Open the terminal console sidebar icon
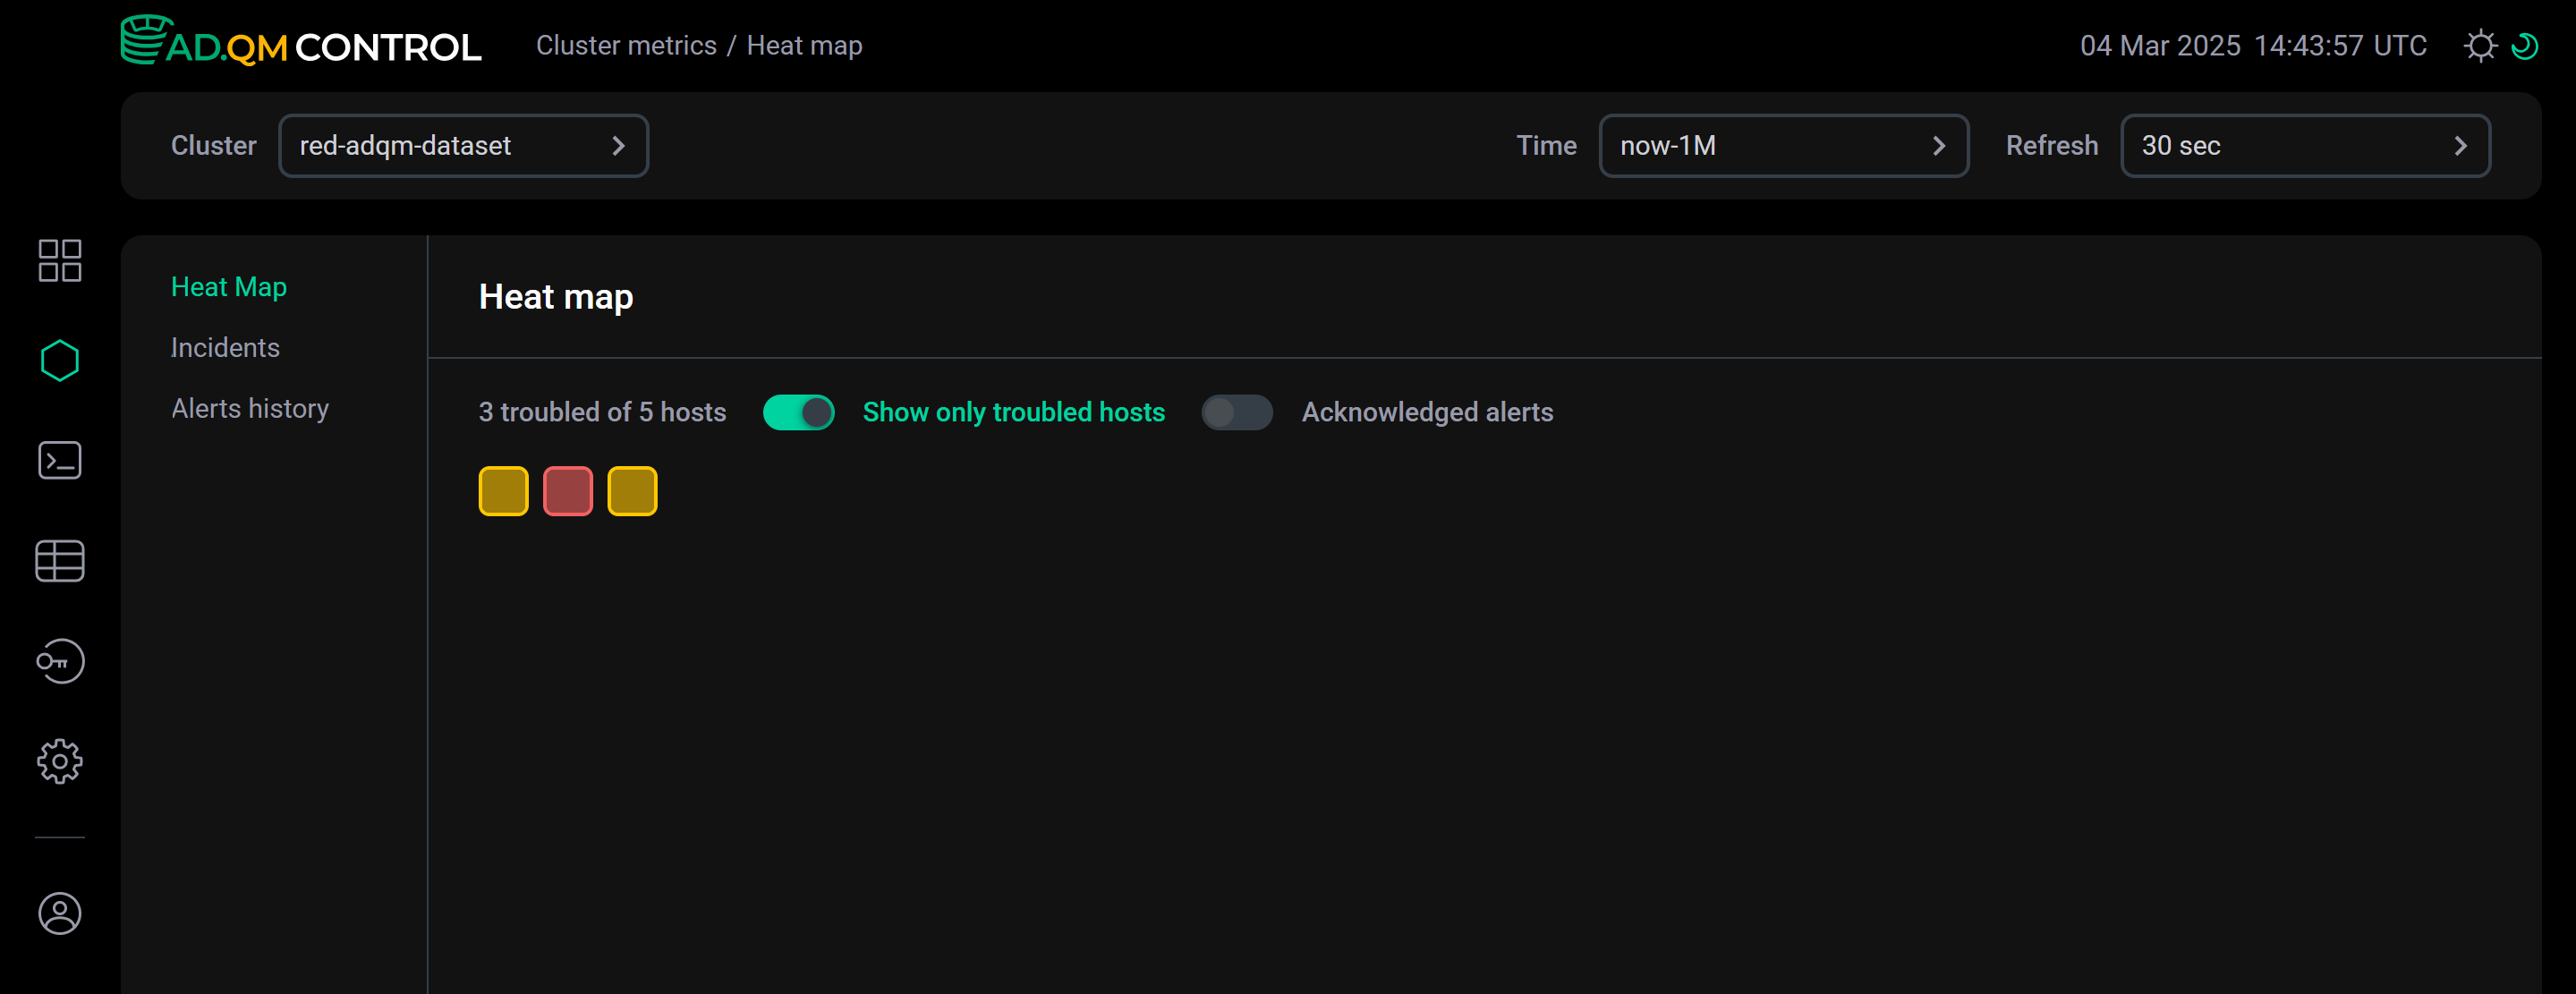The image size is (2576, 994). click(x=59, y=460)
